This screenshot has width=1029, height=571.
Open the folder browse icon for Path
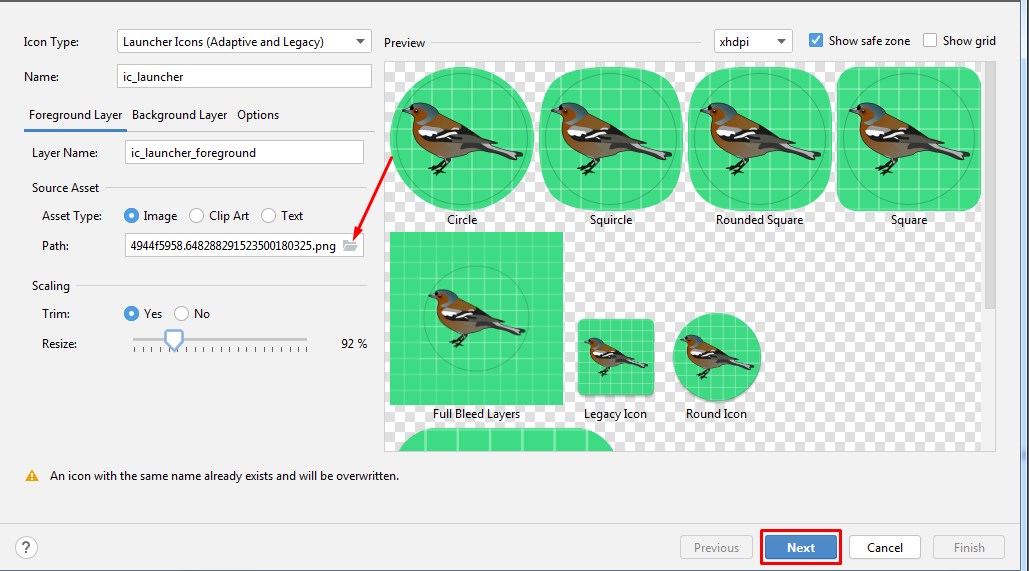point(350,246)
